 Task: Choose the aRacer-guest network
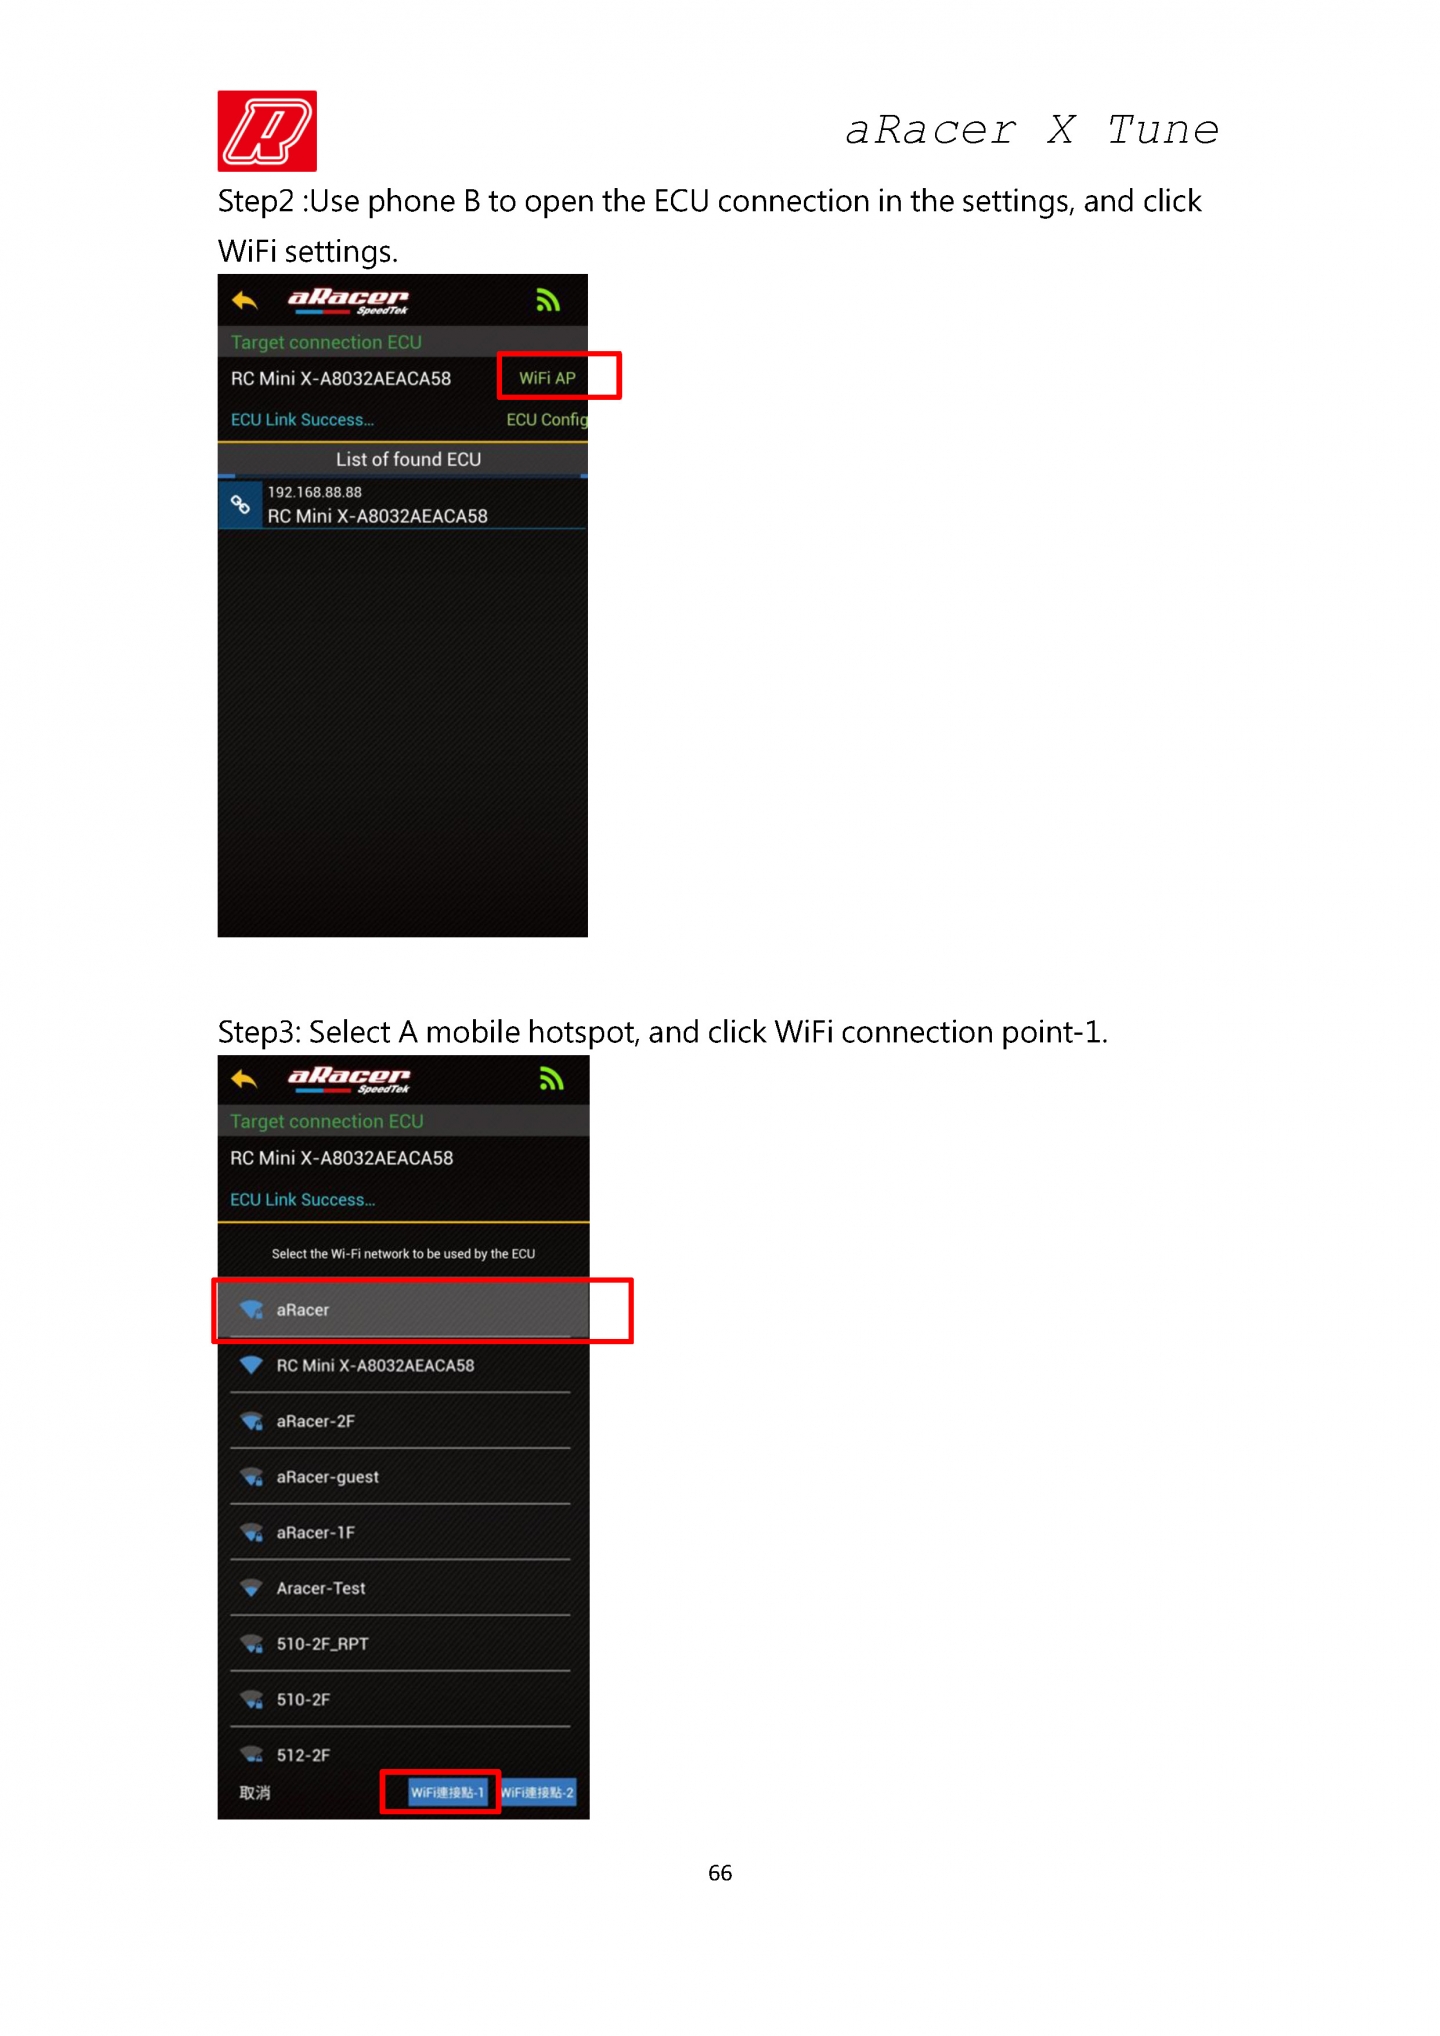click(401, 1477)
